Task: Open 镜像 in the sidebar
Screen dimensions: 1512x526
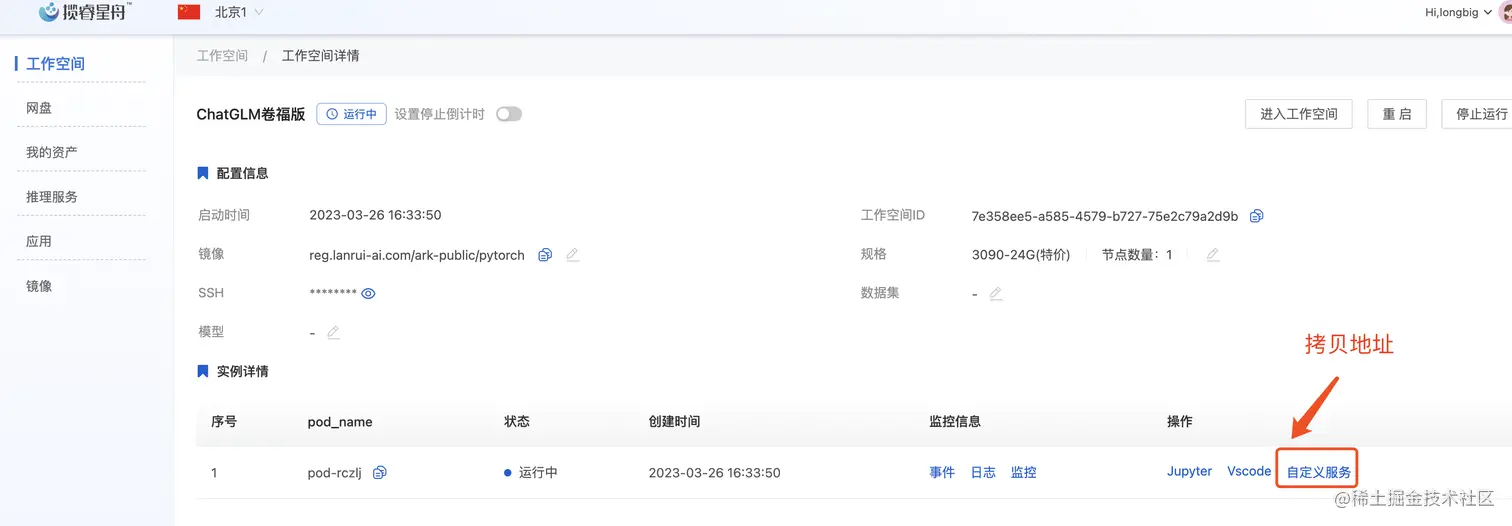Action: (x=39, y=286)
